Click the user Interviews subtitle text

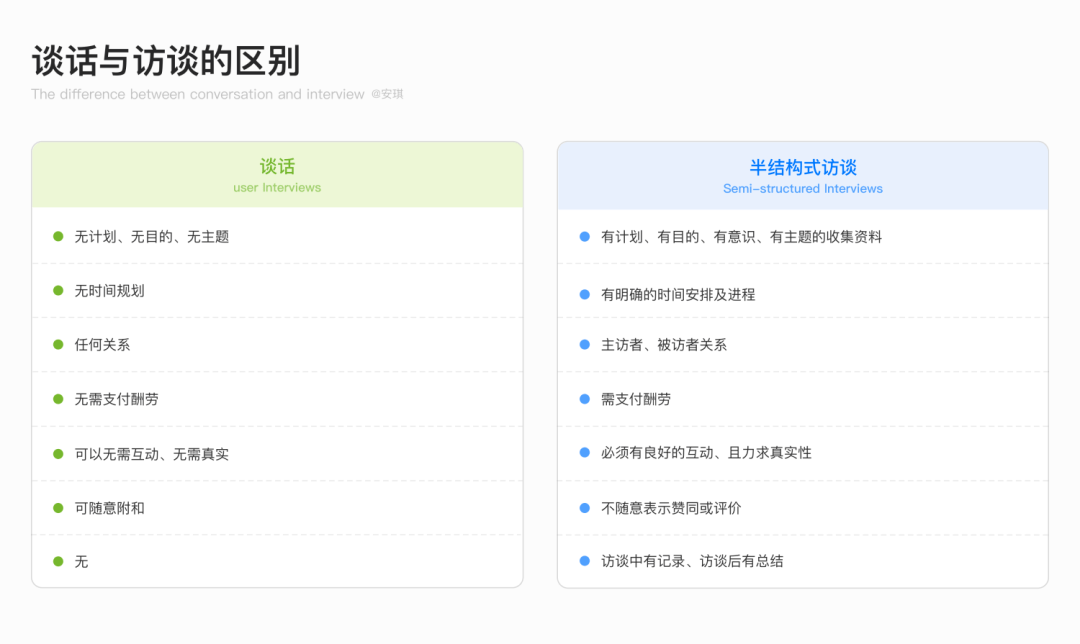(x=277, y=187)
